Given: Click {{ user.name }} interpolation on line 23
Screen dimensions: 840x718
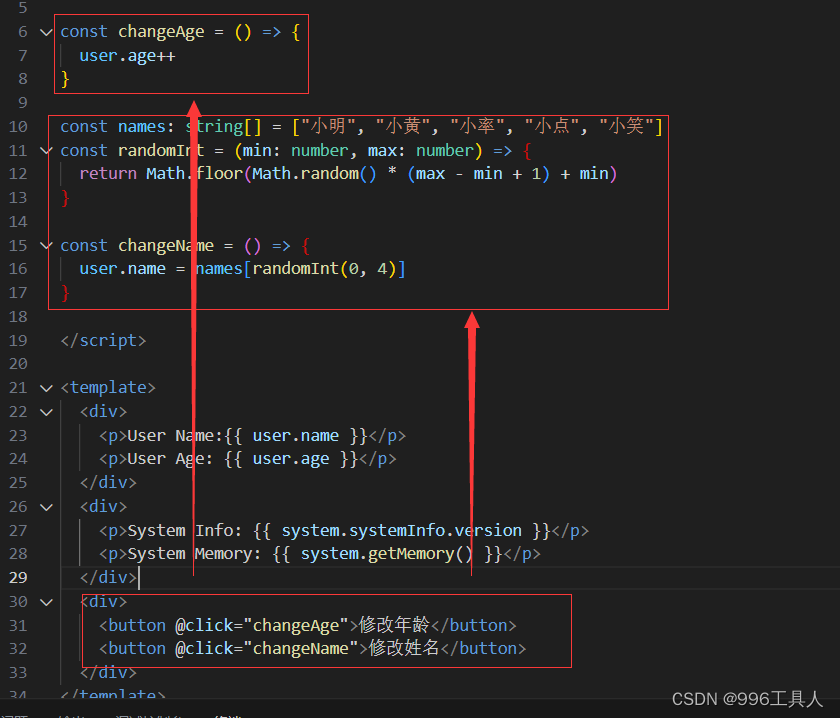Looking at the screenshot, I should (x=296, y=436).
